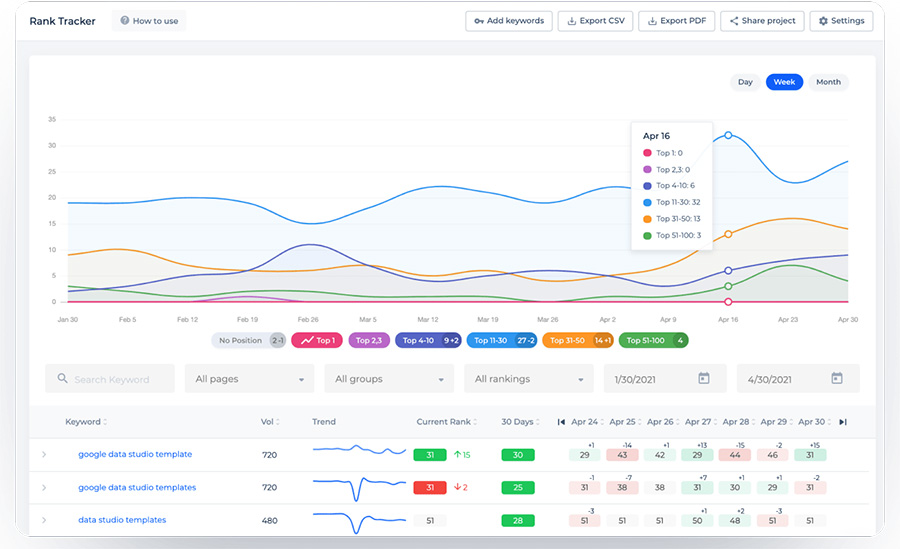Expand the google data studio template row

tap(44, 455)
